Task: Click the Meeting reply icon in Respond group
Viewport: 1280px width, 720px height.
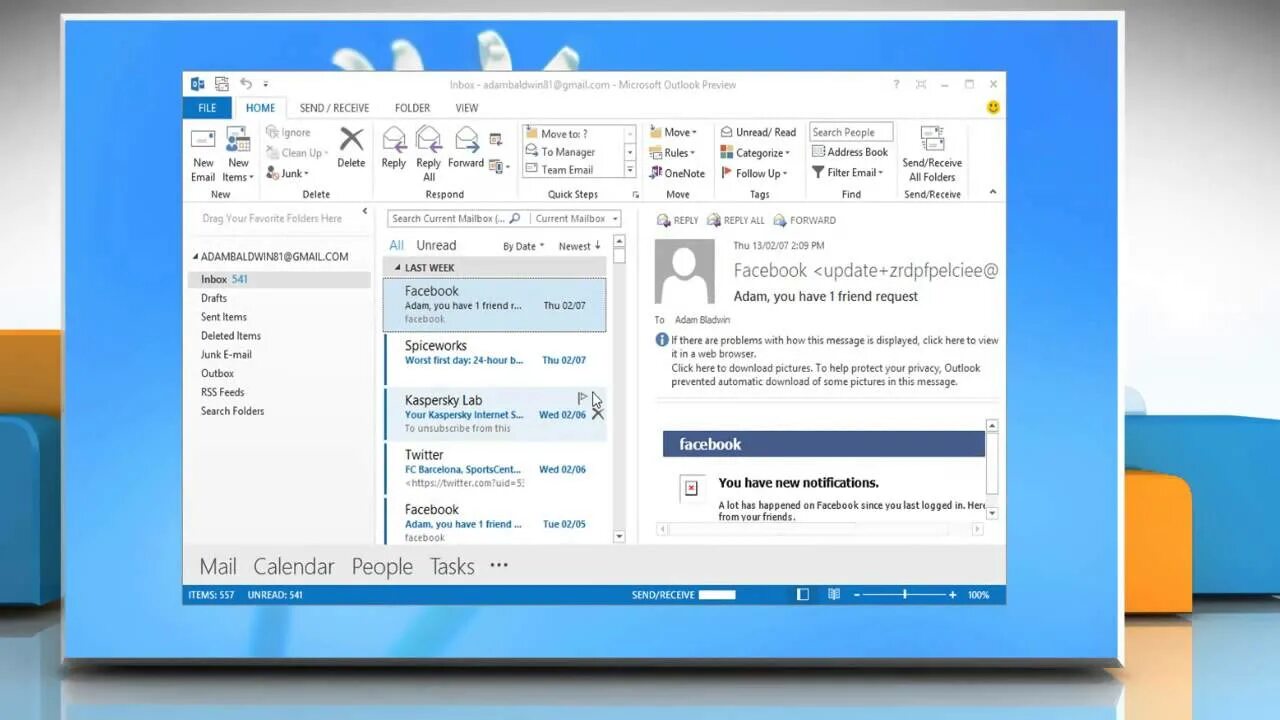Action: click(x=495, y=139)
